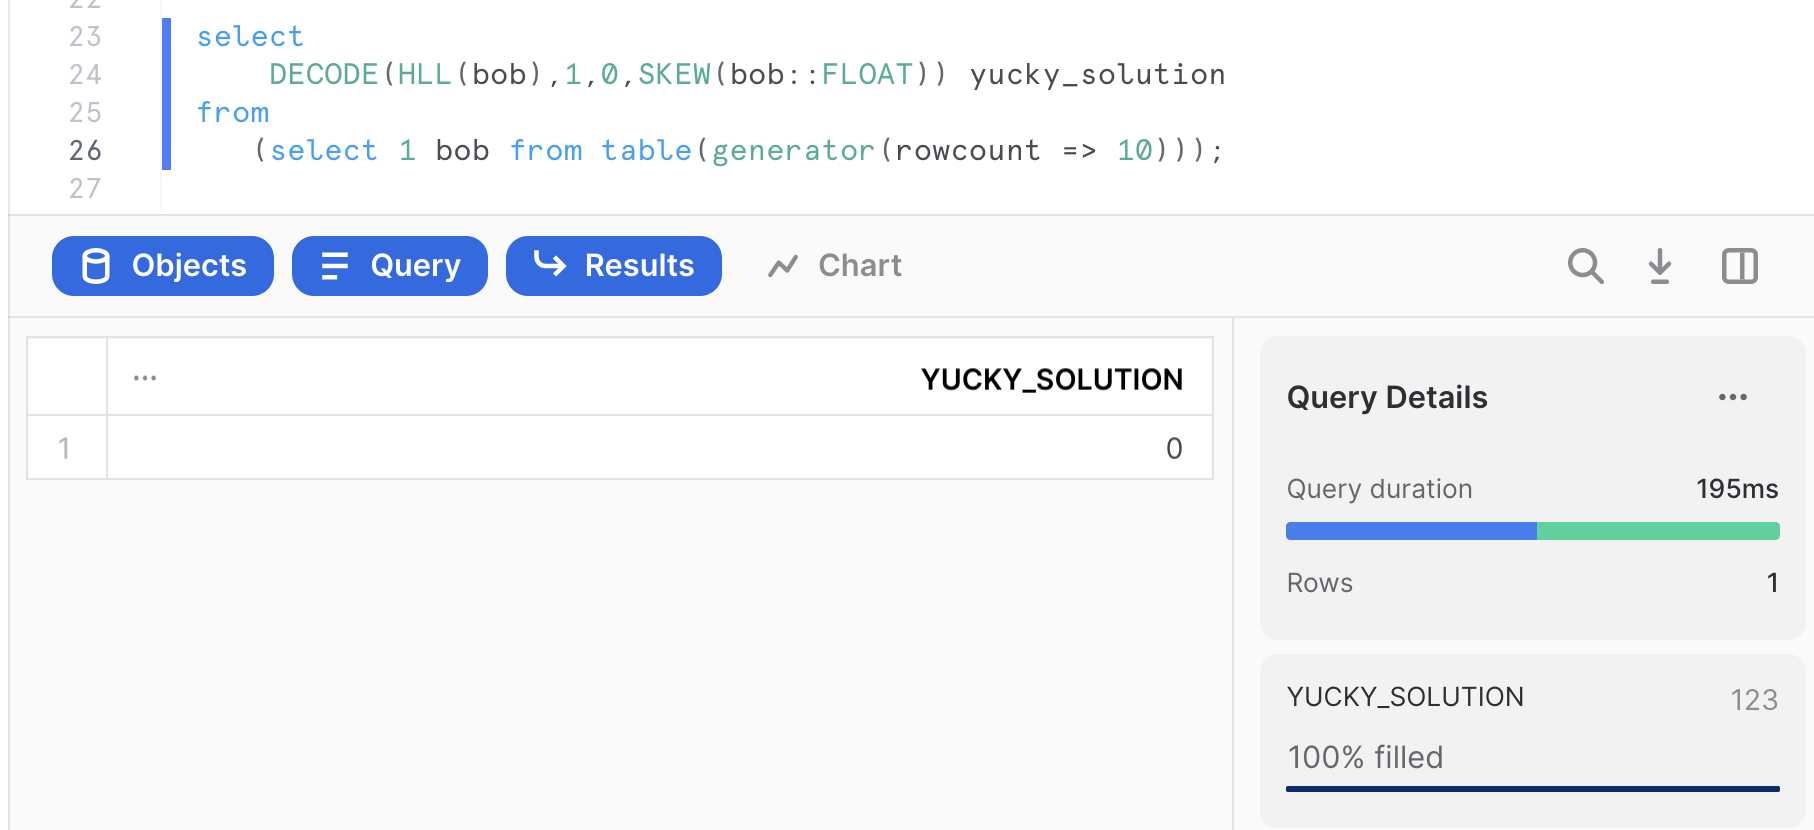Click the Chart line-graph icon
Viewport: 1814px width, 830px height.
[783, 266]
